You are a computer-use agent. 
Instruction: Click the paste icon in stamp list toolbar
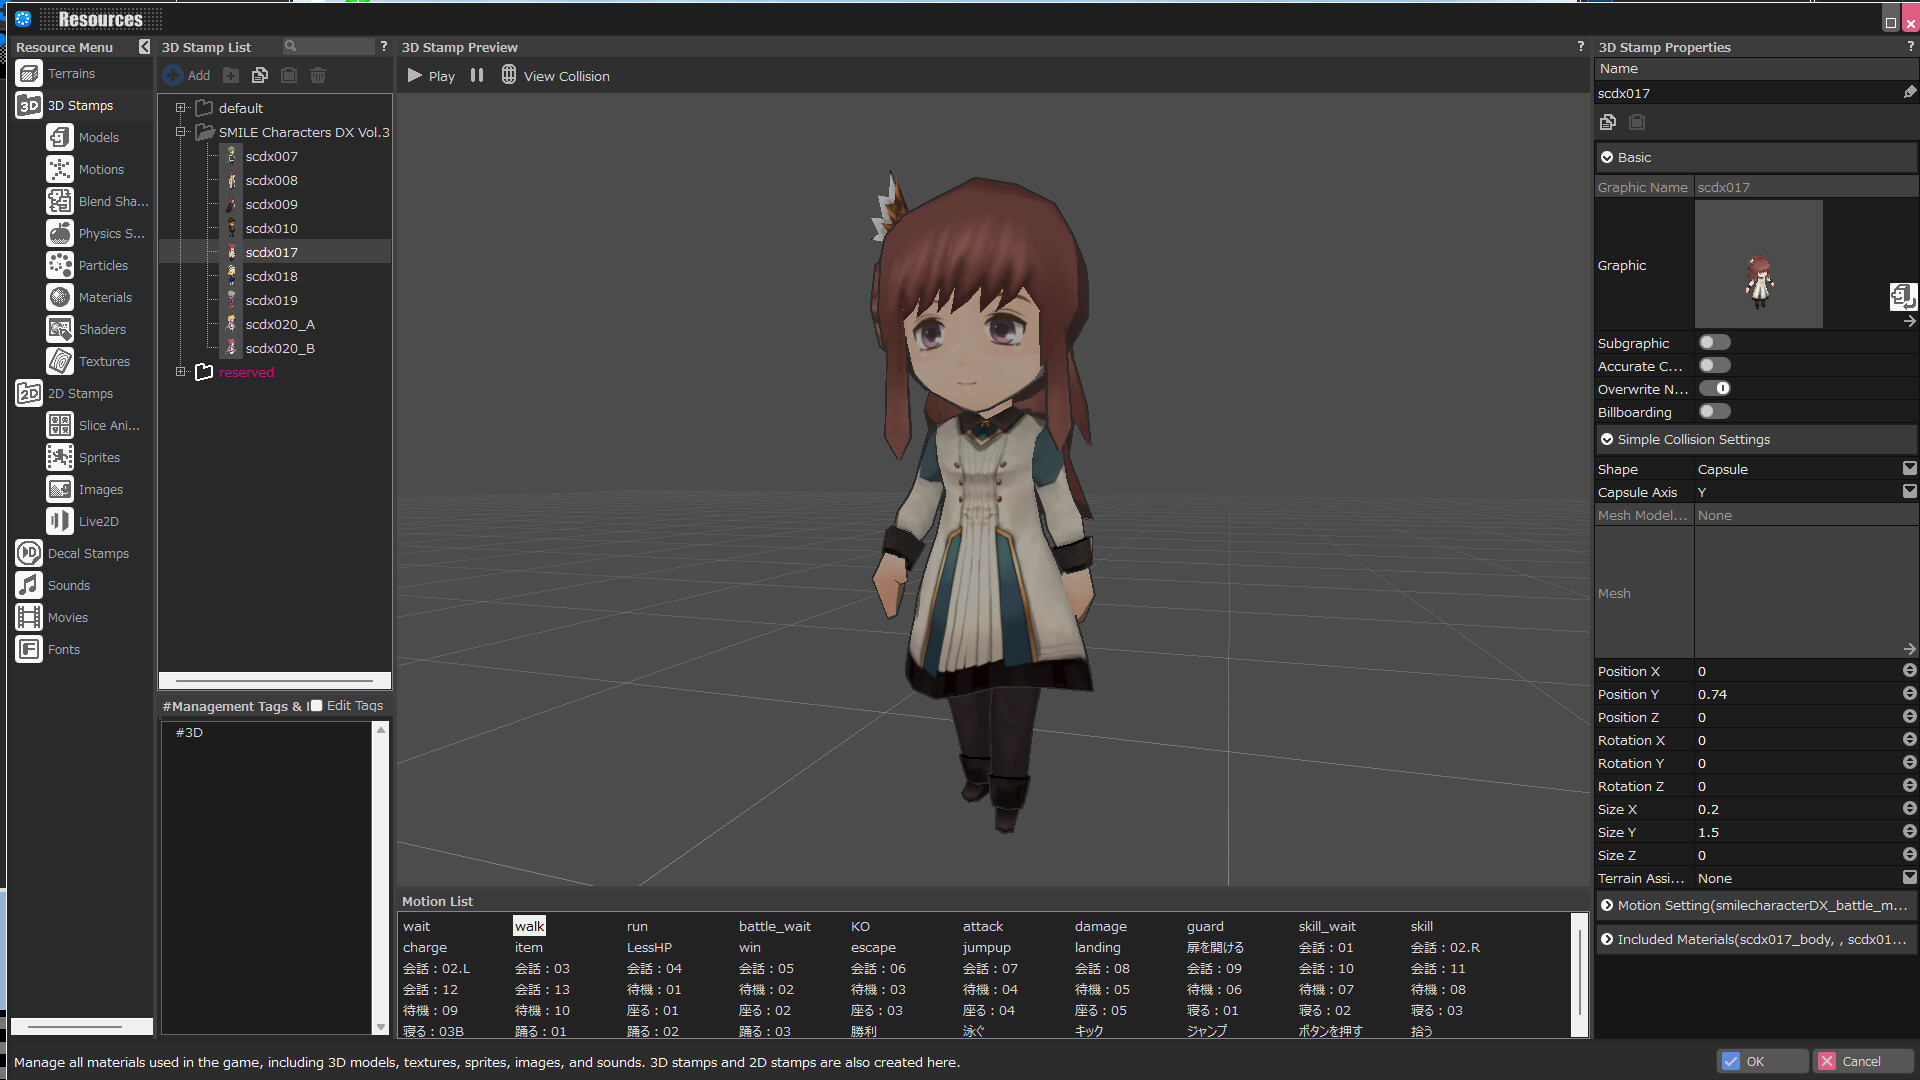tap(289, 75)
